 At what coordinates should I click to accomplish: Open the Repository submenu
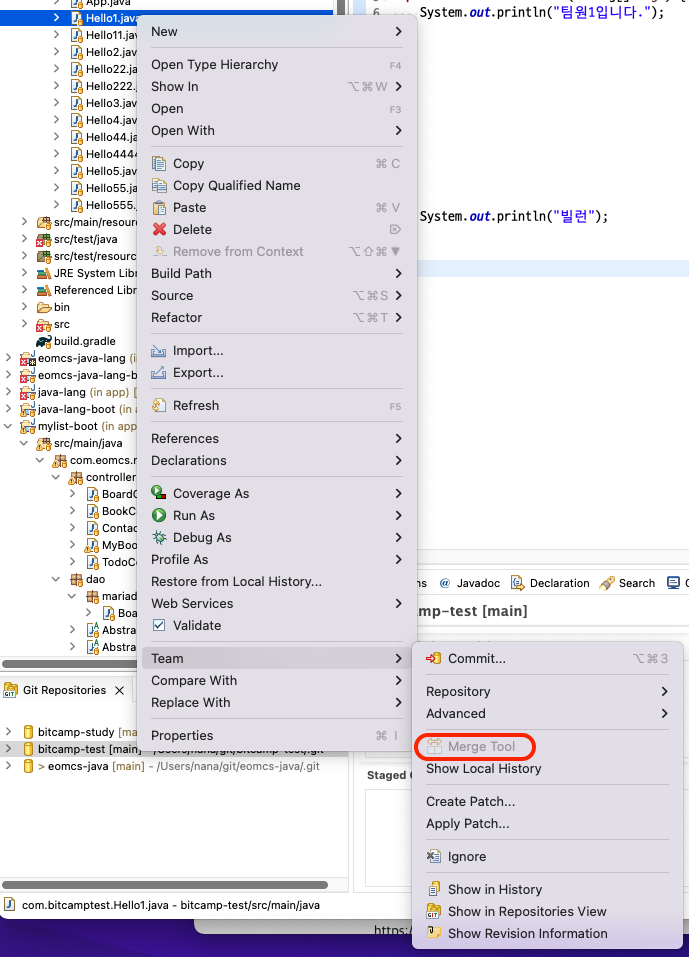click(547, 692)
